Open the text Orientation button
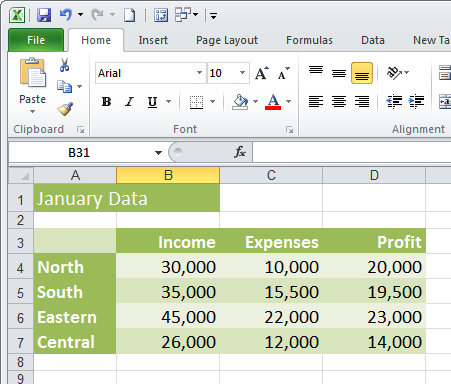The image size is (451, 384). point(397,73)
